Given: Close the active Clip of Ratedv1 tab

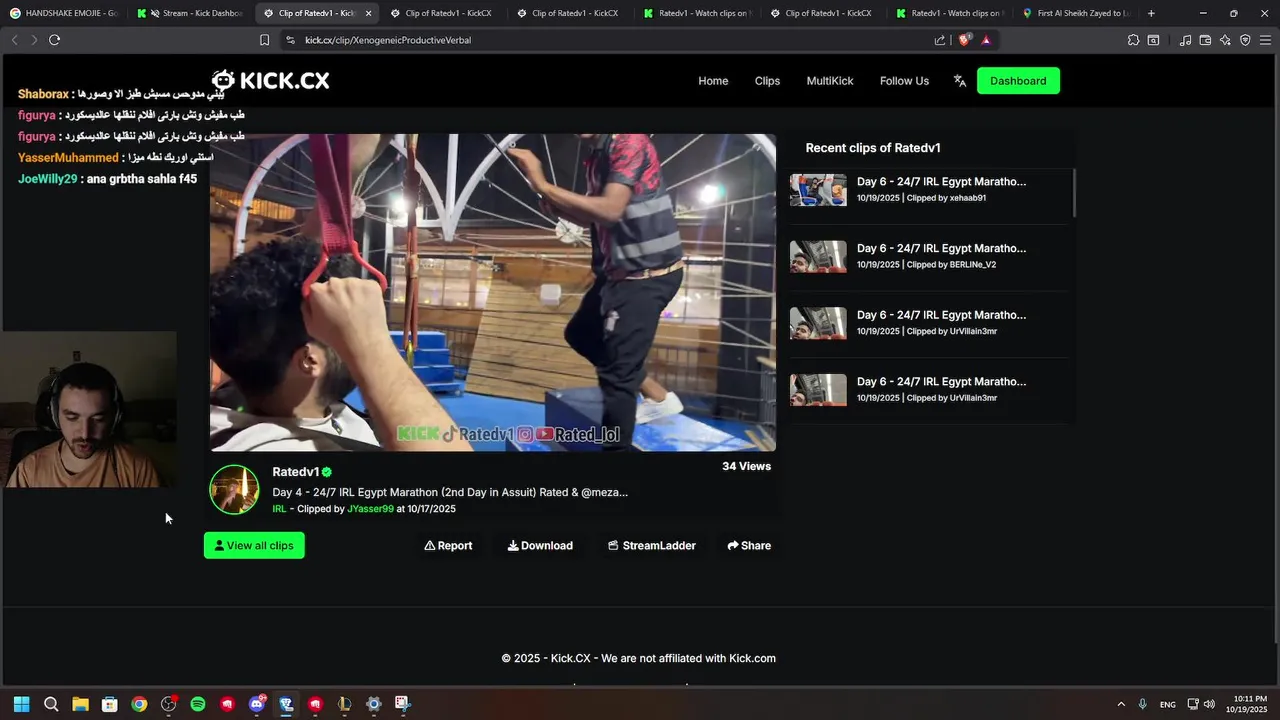Looking at the screenshot, I should [x=368, y=14].
